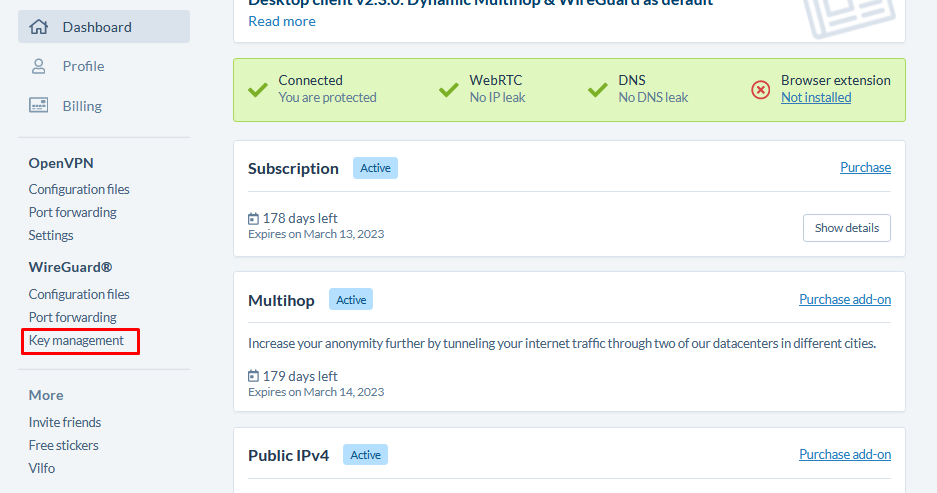The image size is (937, 493).
Task: Click the red Browser extension error icon
Action: (x=760, y=90)
